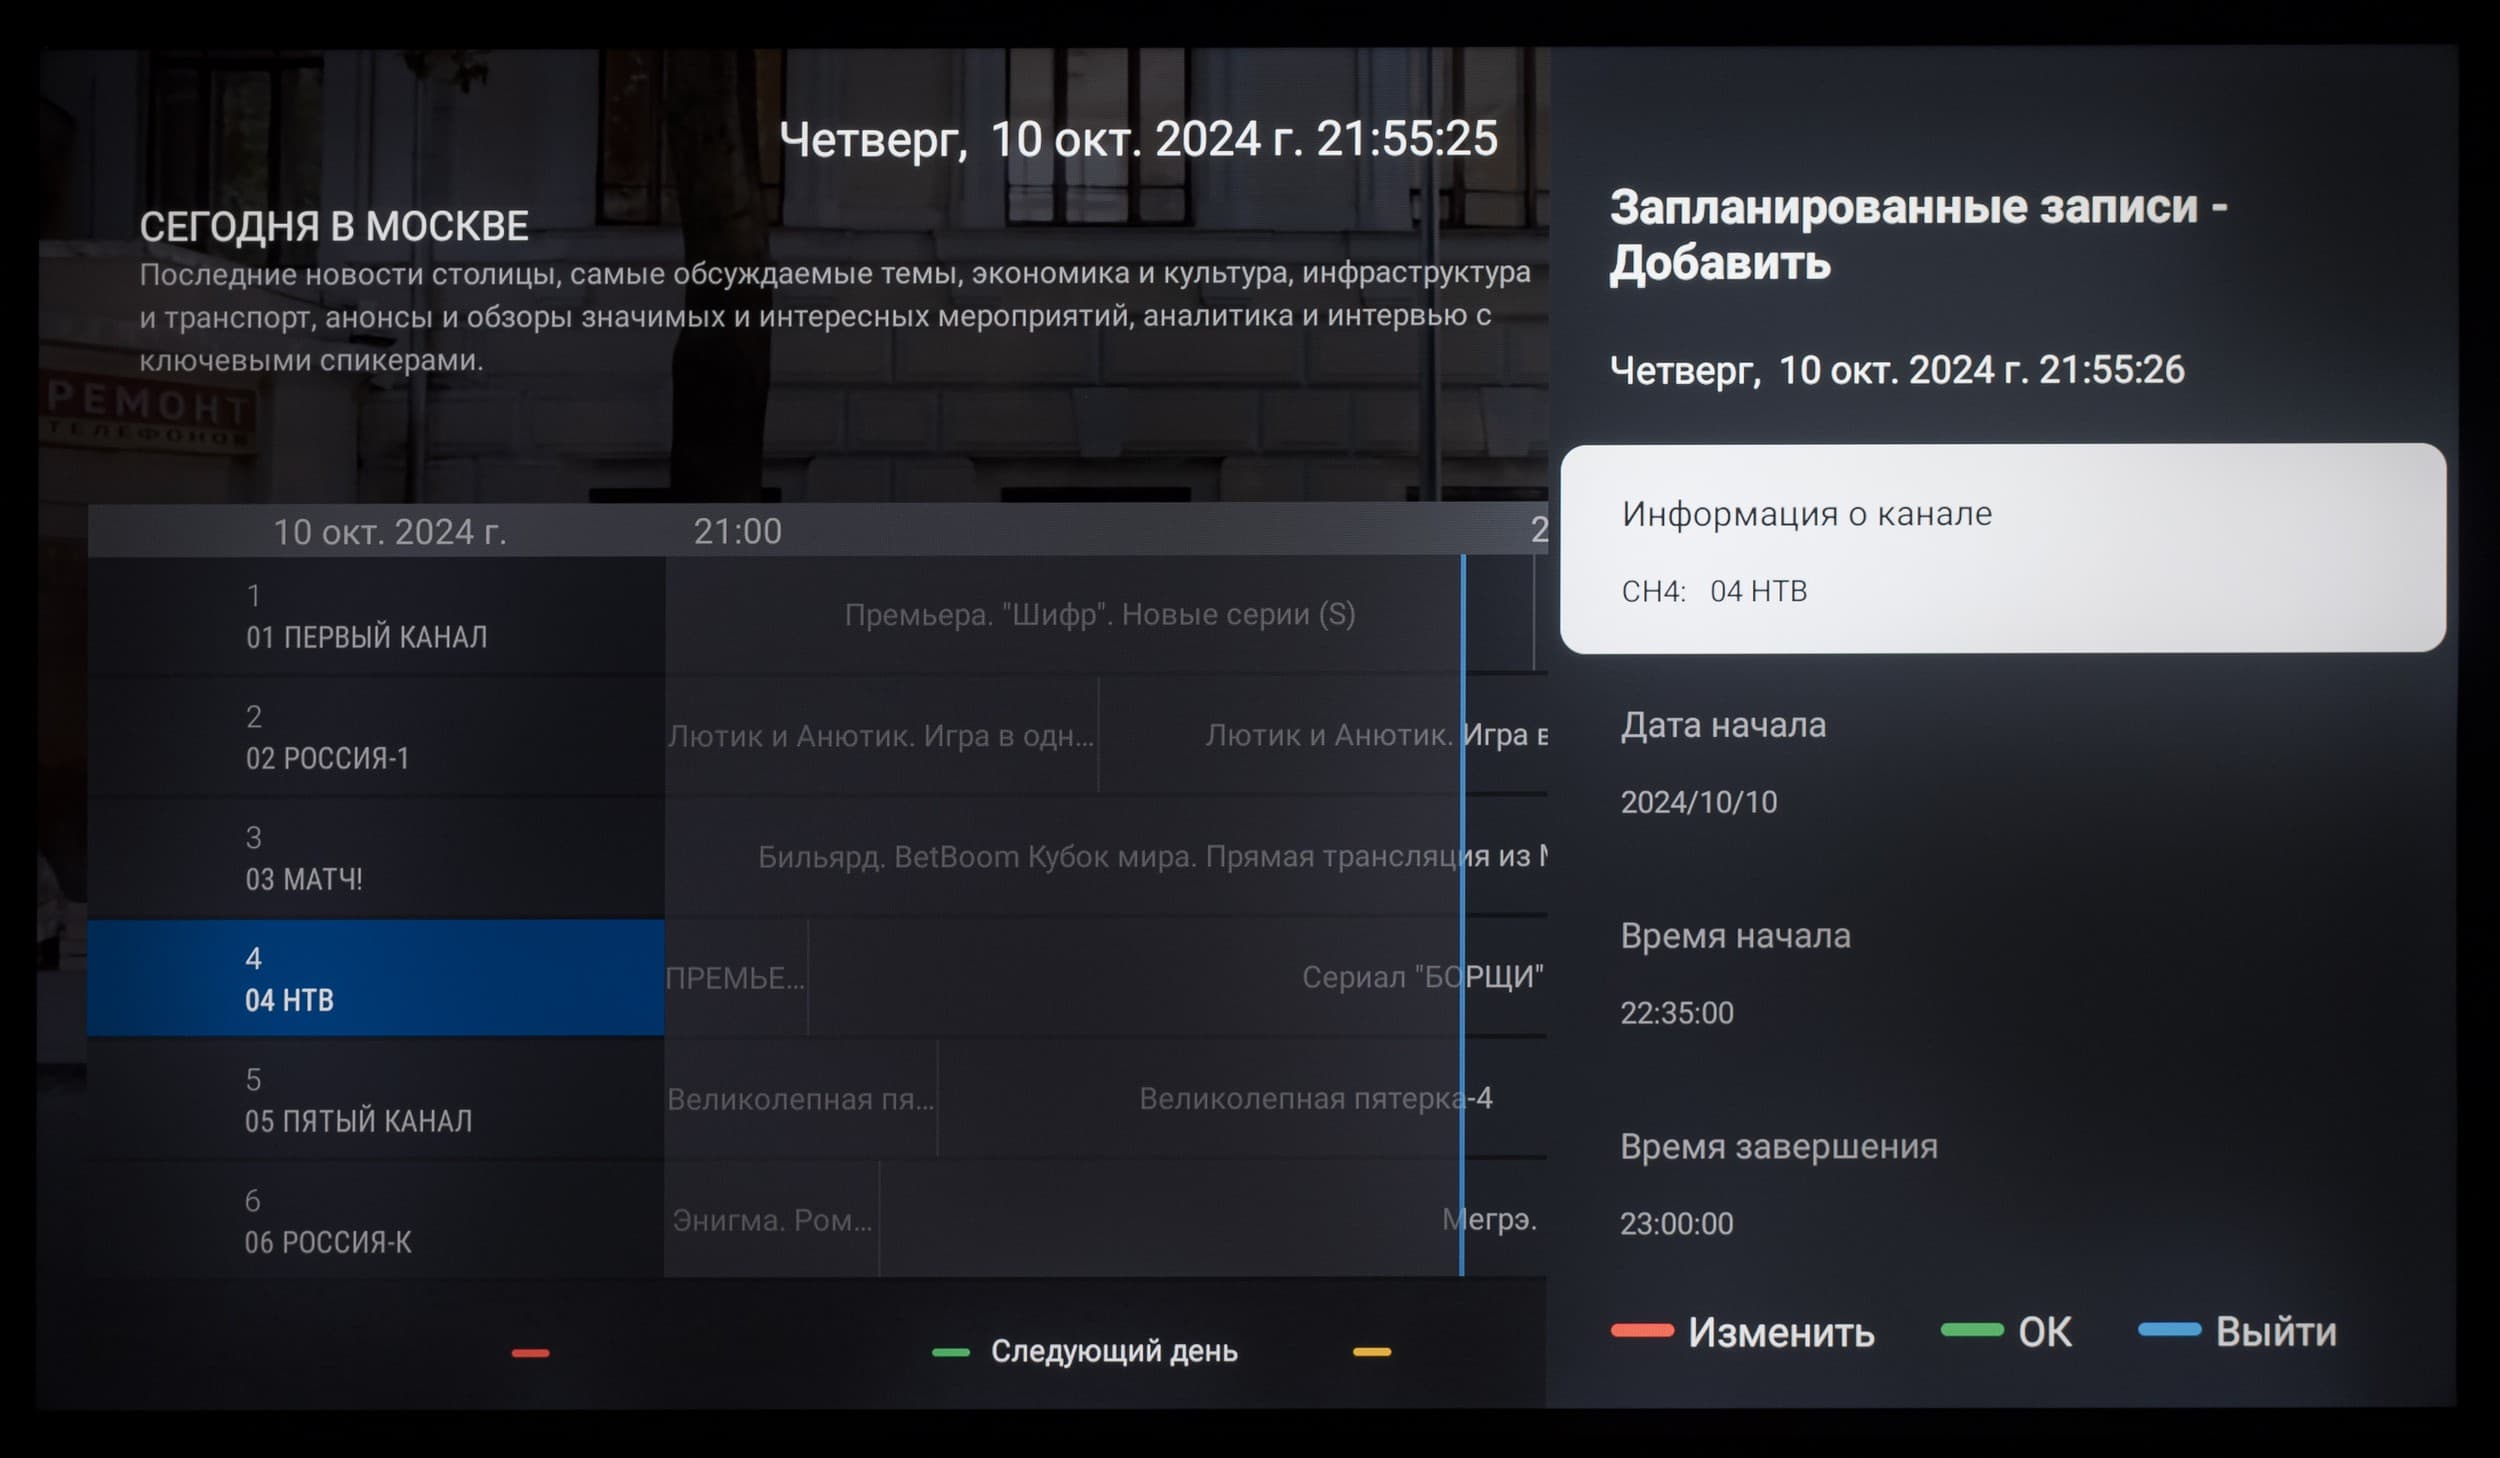Click the yellow indicator in guide footer
2500x1458 pixels.
1371,1353
